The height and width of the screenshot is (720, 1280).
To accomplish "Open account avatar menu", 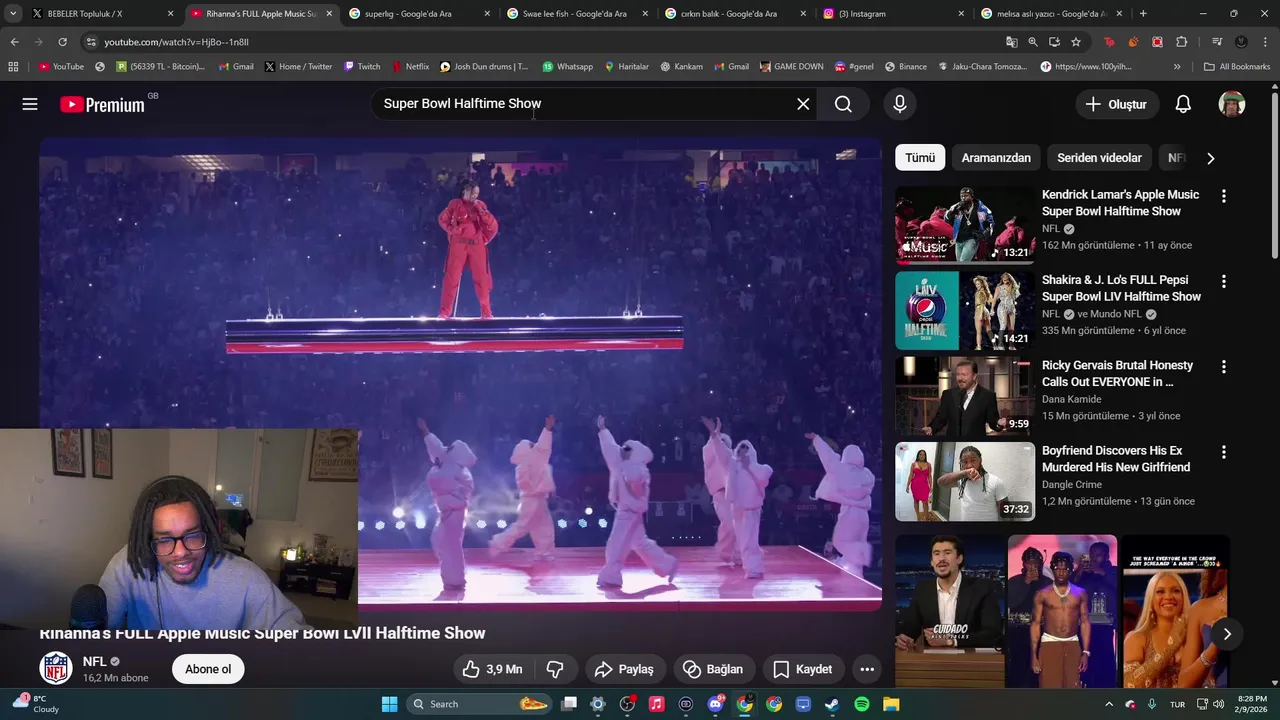I will (1232, 104).
